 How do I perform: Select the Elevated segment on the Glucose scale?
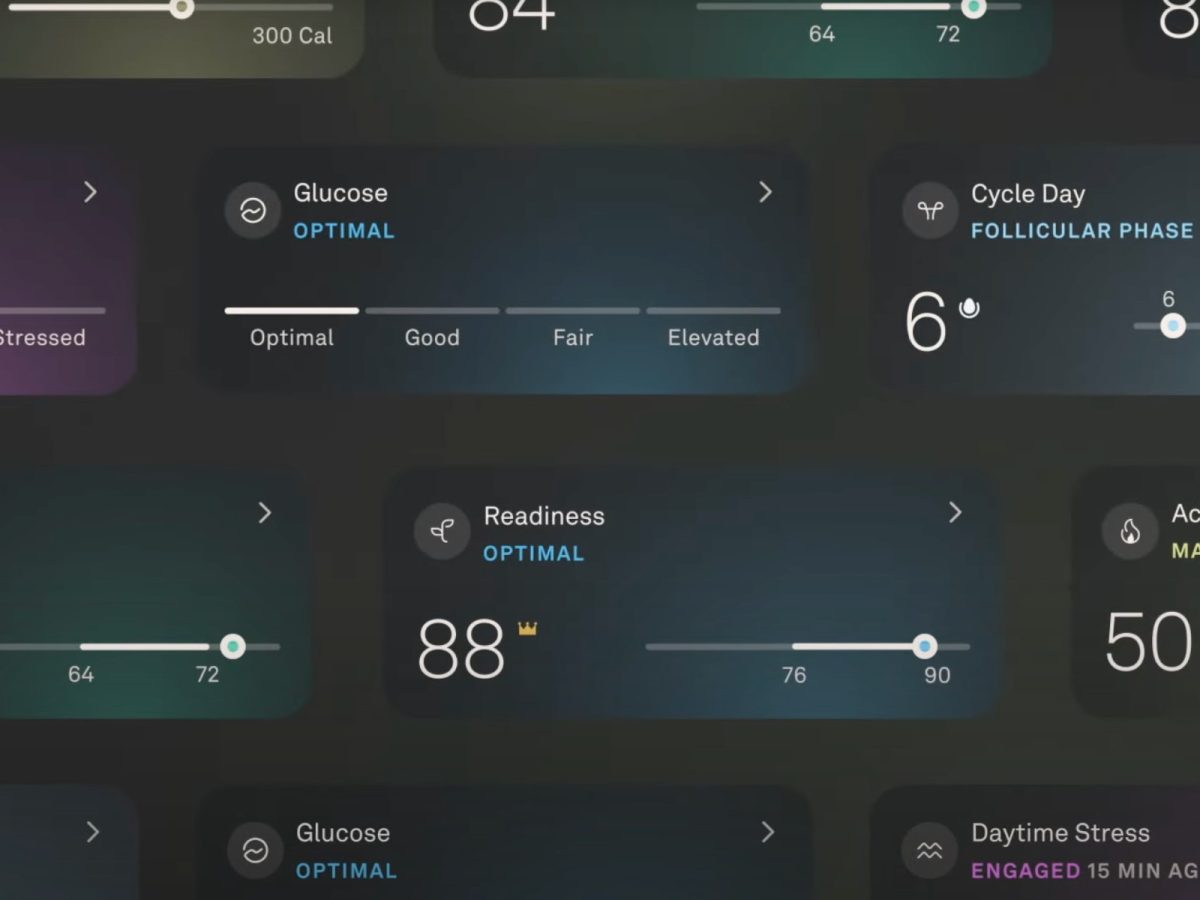(713, 326)
